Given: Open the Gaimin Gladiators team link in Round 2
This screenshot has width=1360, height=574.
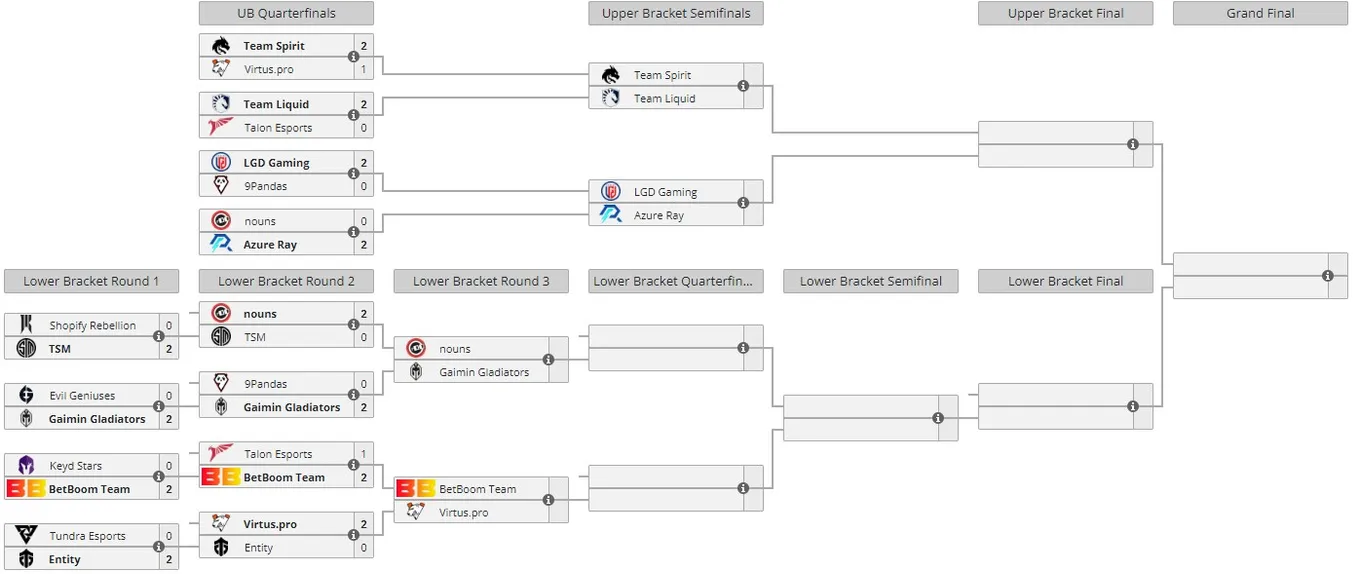Looking at the screenshot, I should click(292, 407).
